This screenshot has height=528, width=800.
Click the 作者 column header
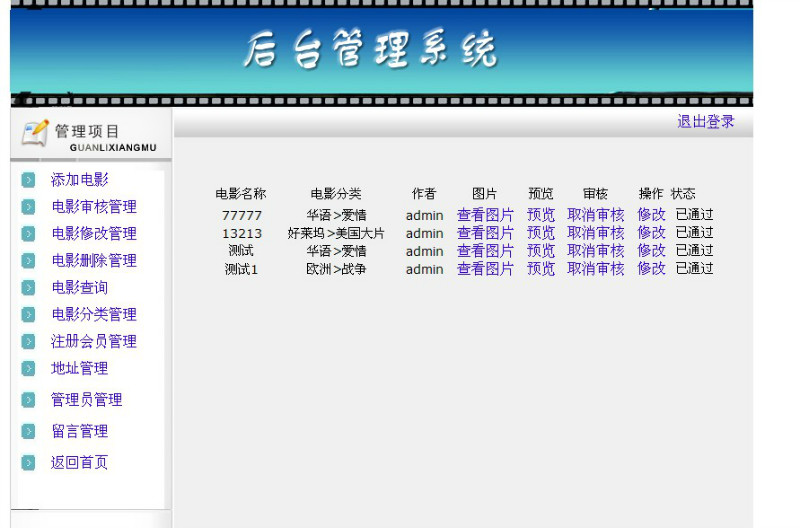(x=424, y=194)
